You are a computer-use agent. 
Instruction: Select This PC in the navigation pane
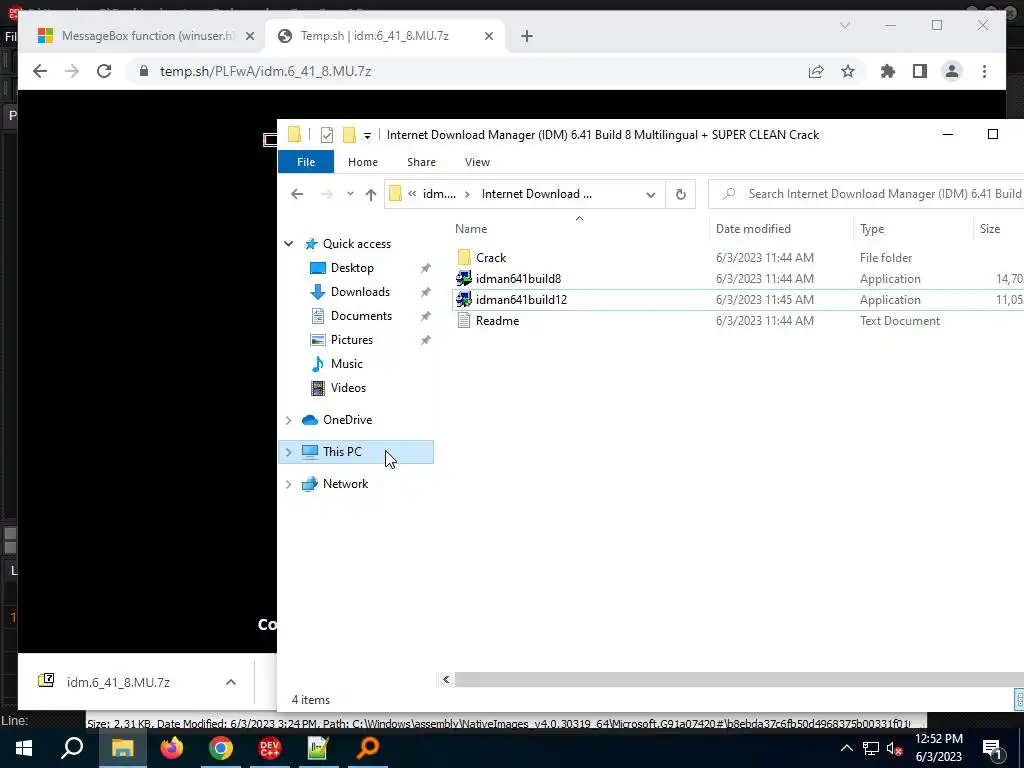(342, 452)
